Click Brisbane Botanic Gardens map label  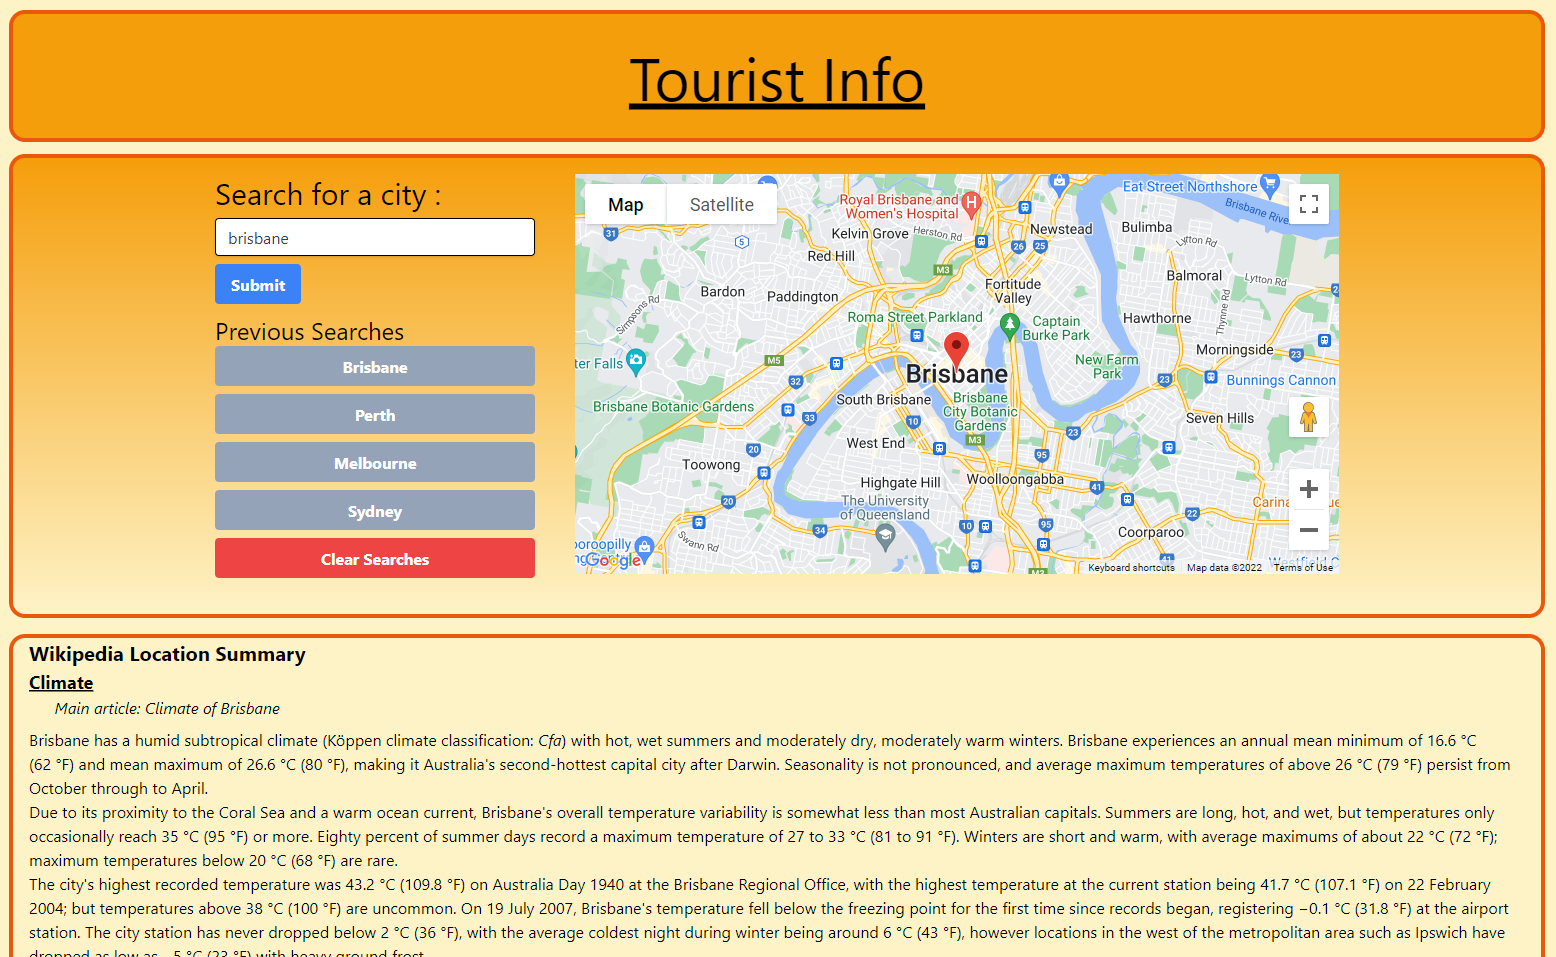(673, 406)
